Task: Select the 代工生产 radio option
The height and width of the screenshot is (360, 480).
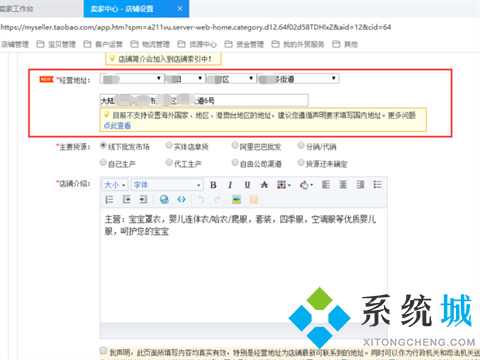Action: tap(169, 163)
